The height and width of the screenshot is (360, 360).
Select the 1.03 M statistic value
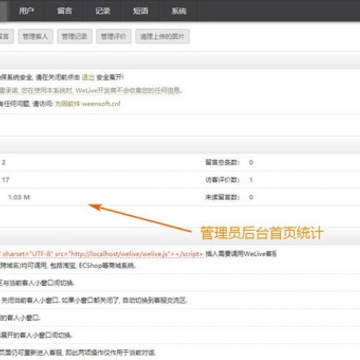[x=19, y=197]
